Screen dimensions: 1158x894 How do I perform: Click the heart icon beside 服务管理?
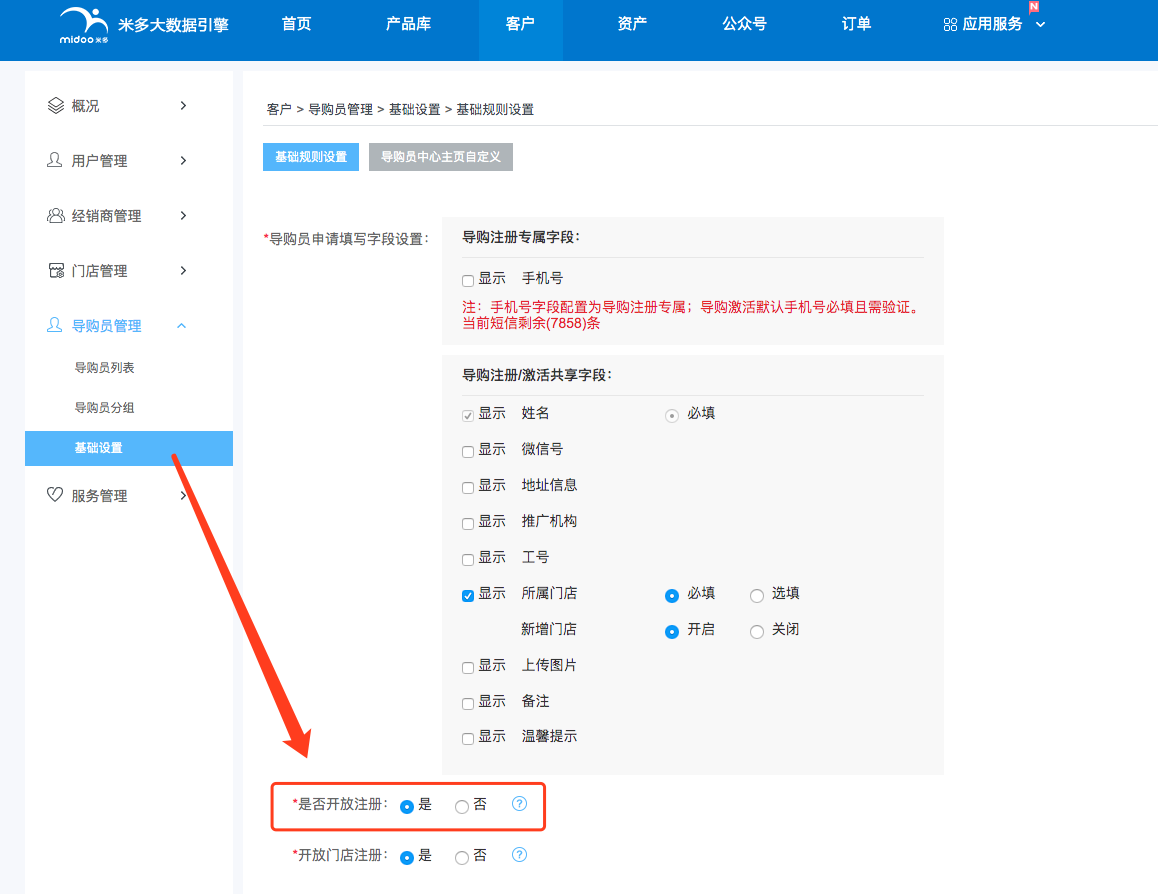(x=55, y=494)
